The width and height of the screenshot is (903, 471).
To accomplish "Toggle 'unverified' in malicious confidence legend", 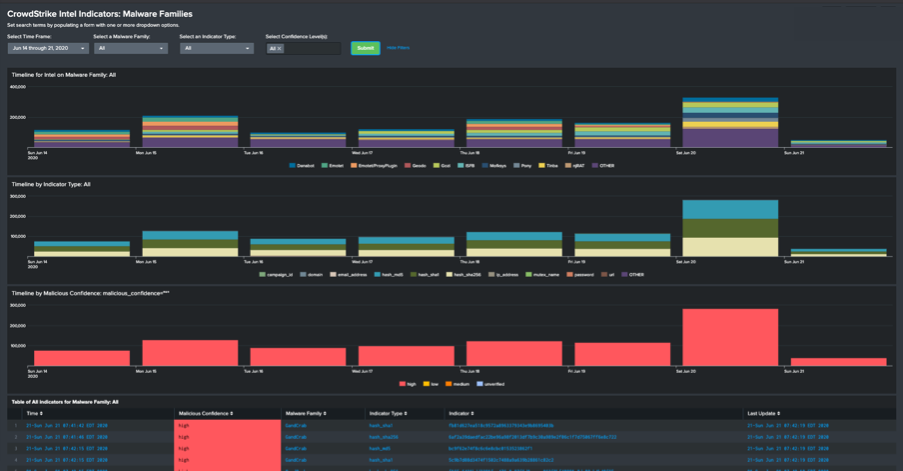I will (x=490, y=384).
